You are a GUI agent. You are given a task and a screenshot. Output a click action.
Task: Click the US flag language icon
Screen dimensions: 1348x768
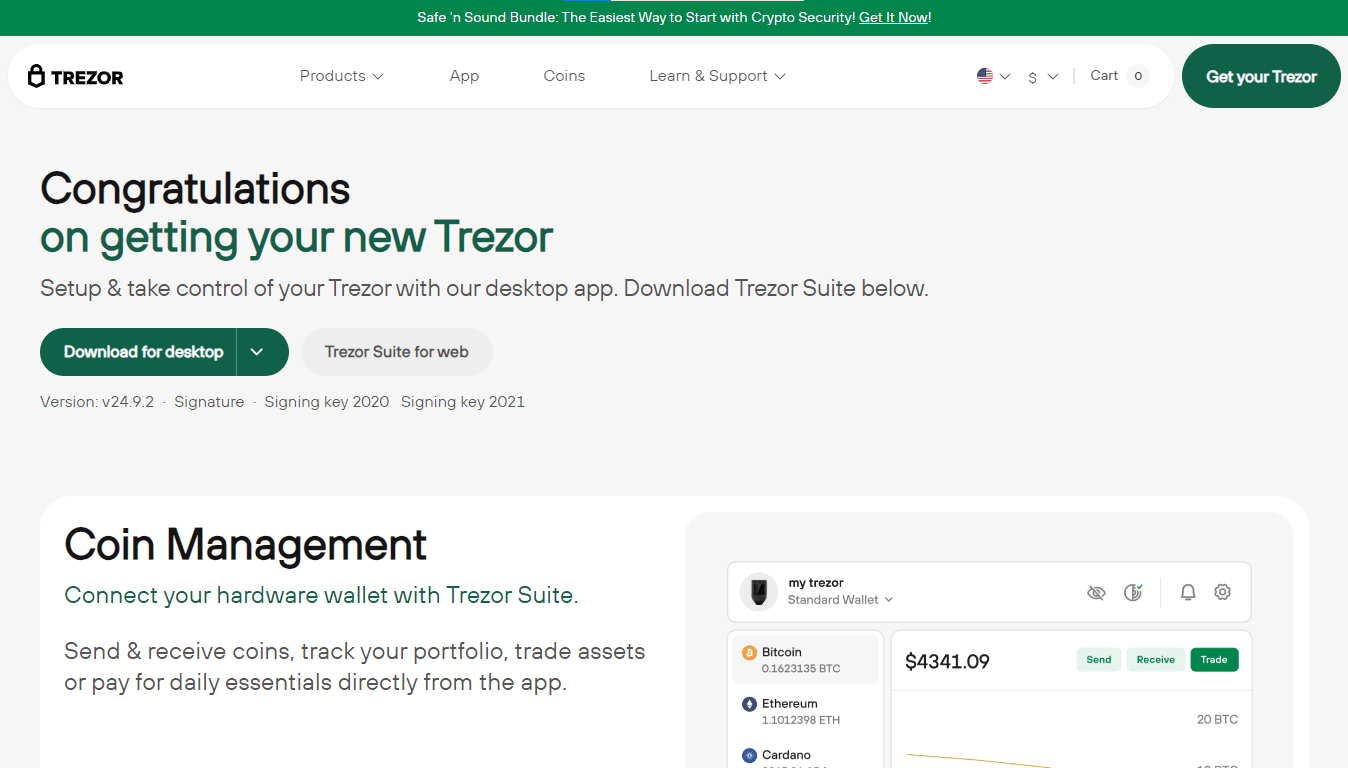[985, 76]
